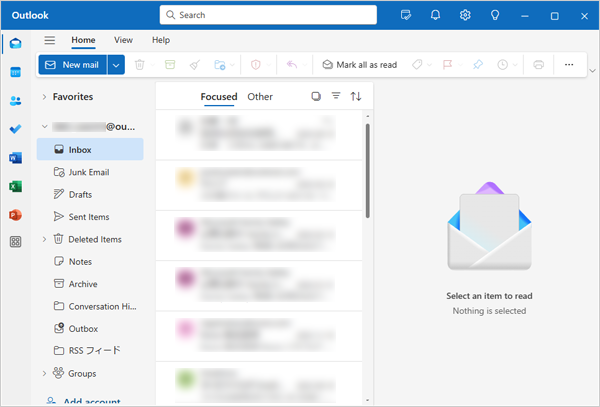Open the Sent Items folder
Viewport: 600px width, 407px height.
click(90, 217)
